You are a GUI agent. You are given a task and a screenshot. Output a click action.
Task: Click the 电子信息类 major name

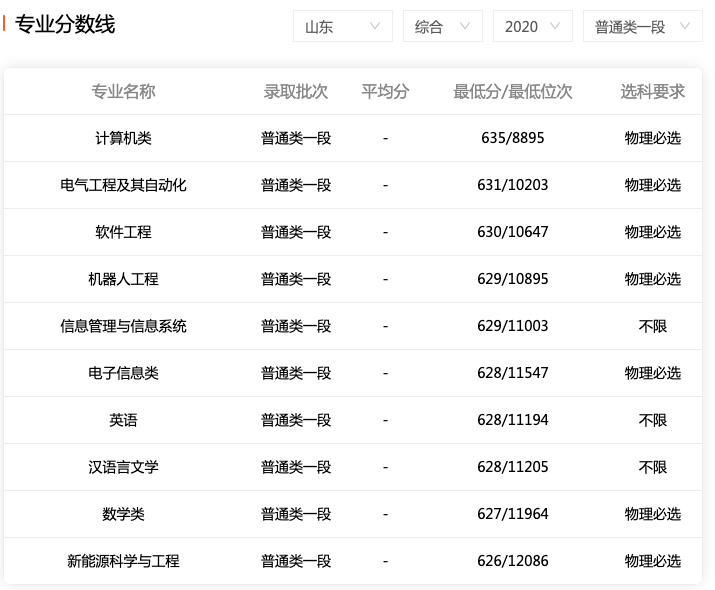click(123, 373)
